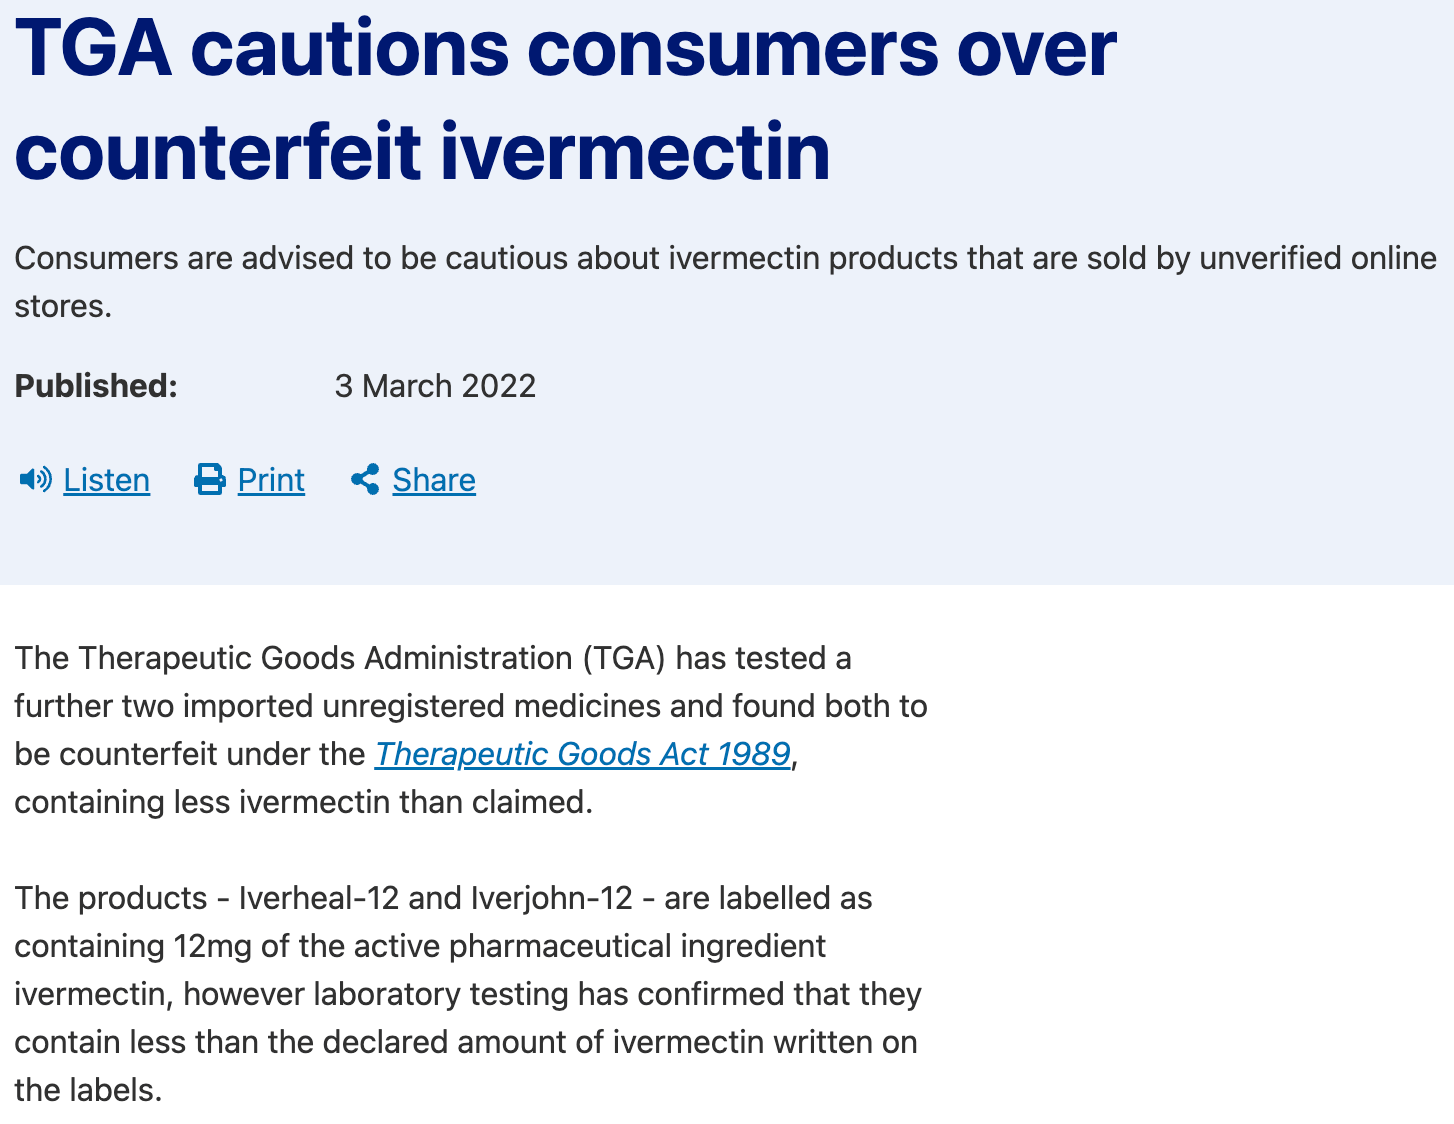Click the summary sentence about unverified online stores

[726, 282]
